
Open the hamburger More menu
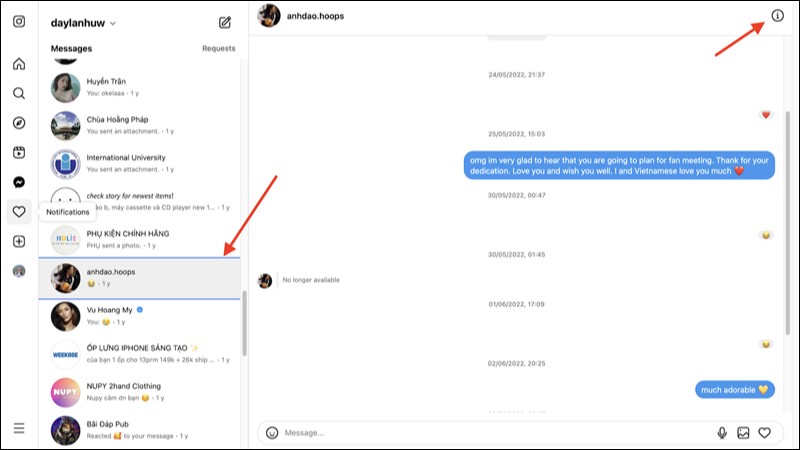tap(19, 428)
